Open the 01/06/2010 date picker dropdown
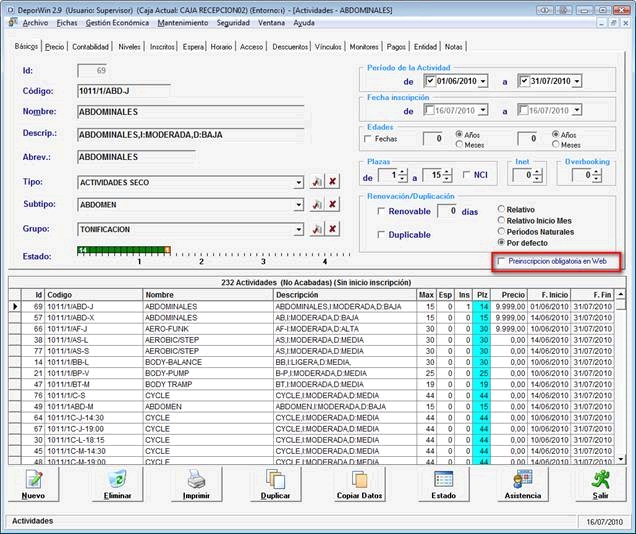This screenshot has width=636, height=534. coord(483,81)
